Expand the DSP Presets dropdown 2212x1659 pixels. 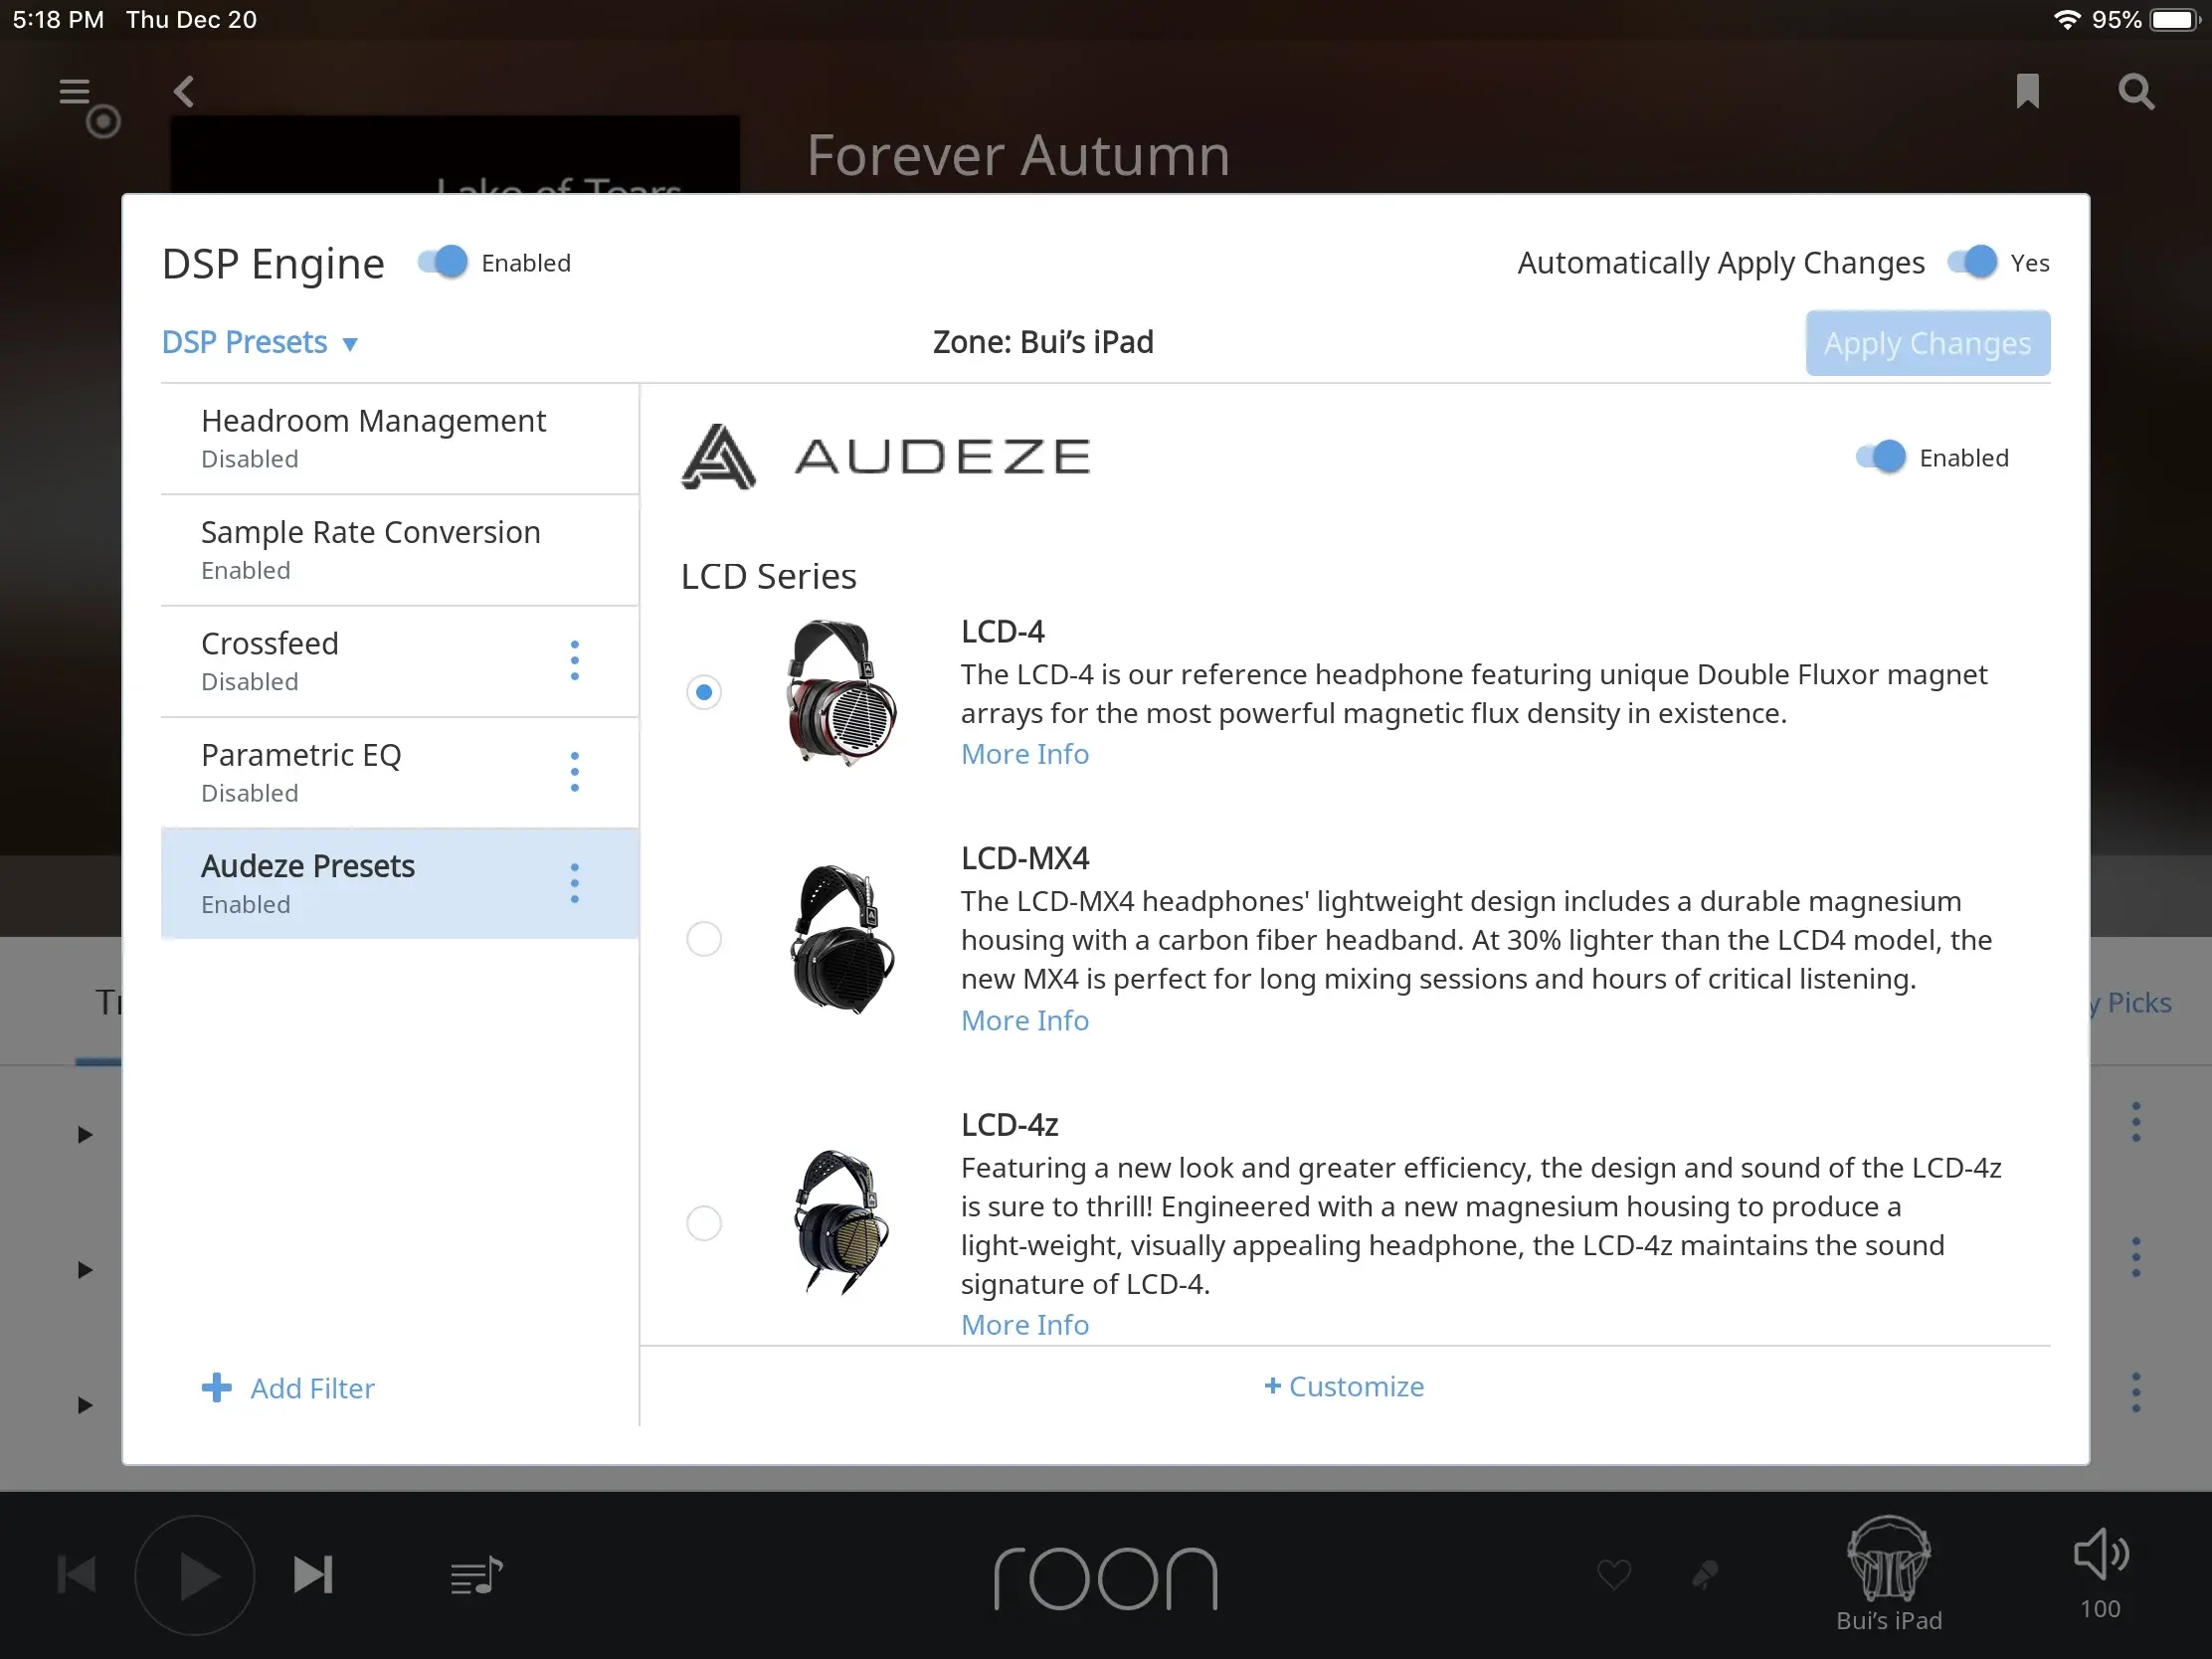(260, 342)
